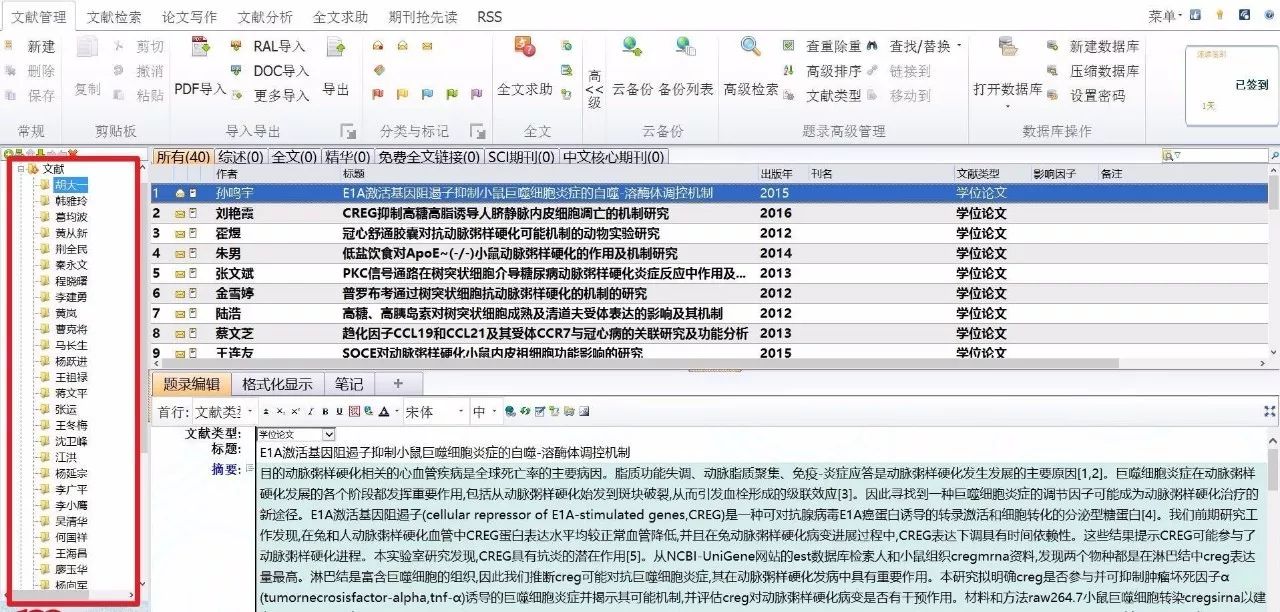1280x612 pixels.
Task: Click the 导出 export icon
Action: coord(336,47)
